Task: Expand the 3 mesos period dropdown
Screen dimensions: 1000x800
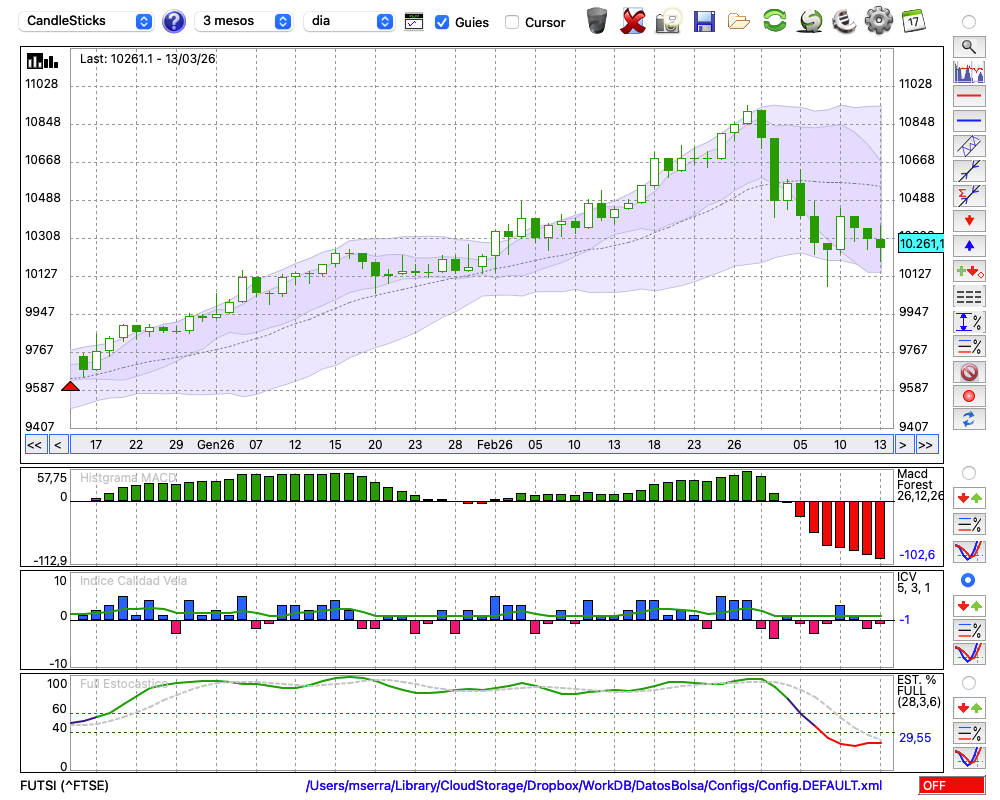Action: click(246, 21)
